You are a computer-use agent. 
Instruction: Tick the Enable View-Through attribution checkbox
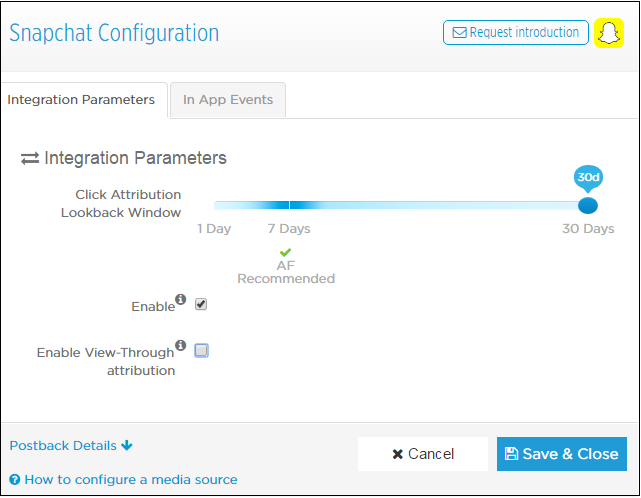click(x=201, y=350)
